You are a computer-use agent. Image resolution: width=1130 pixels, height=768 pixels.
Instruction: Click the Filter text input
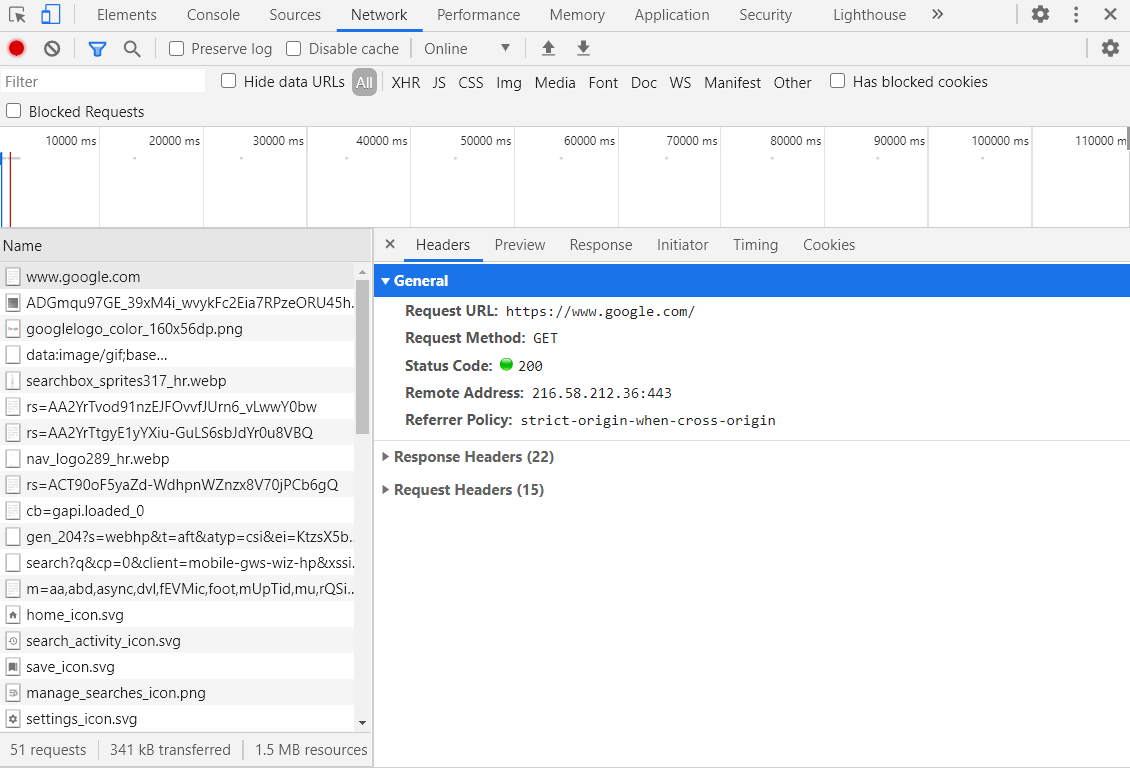pyautogui.click(x=103, y=81)
